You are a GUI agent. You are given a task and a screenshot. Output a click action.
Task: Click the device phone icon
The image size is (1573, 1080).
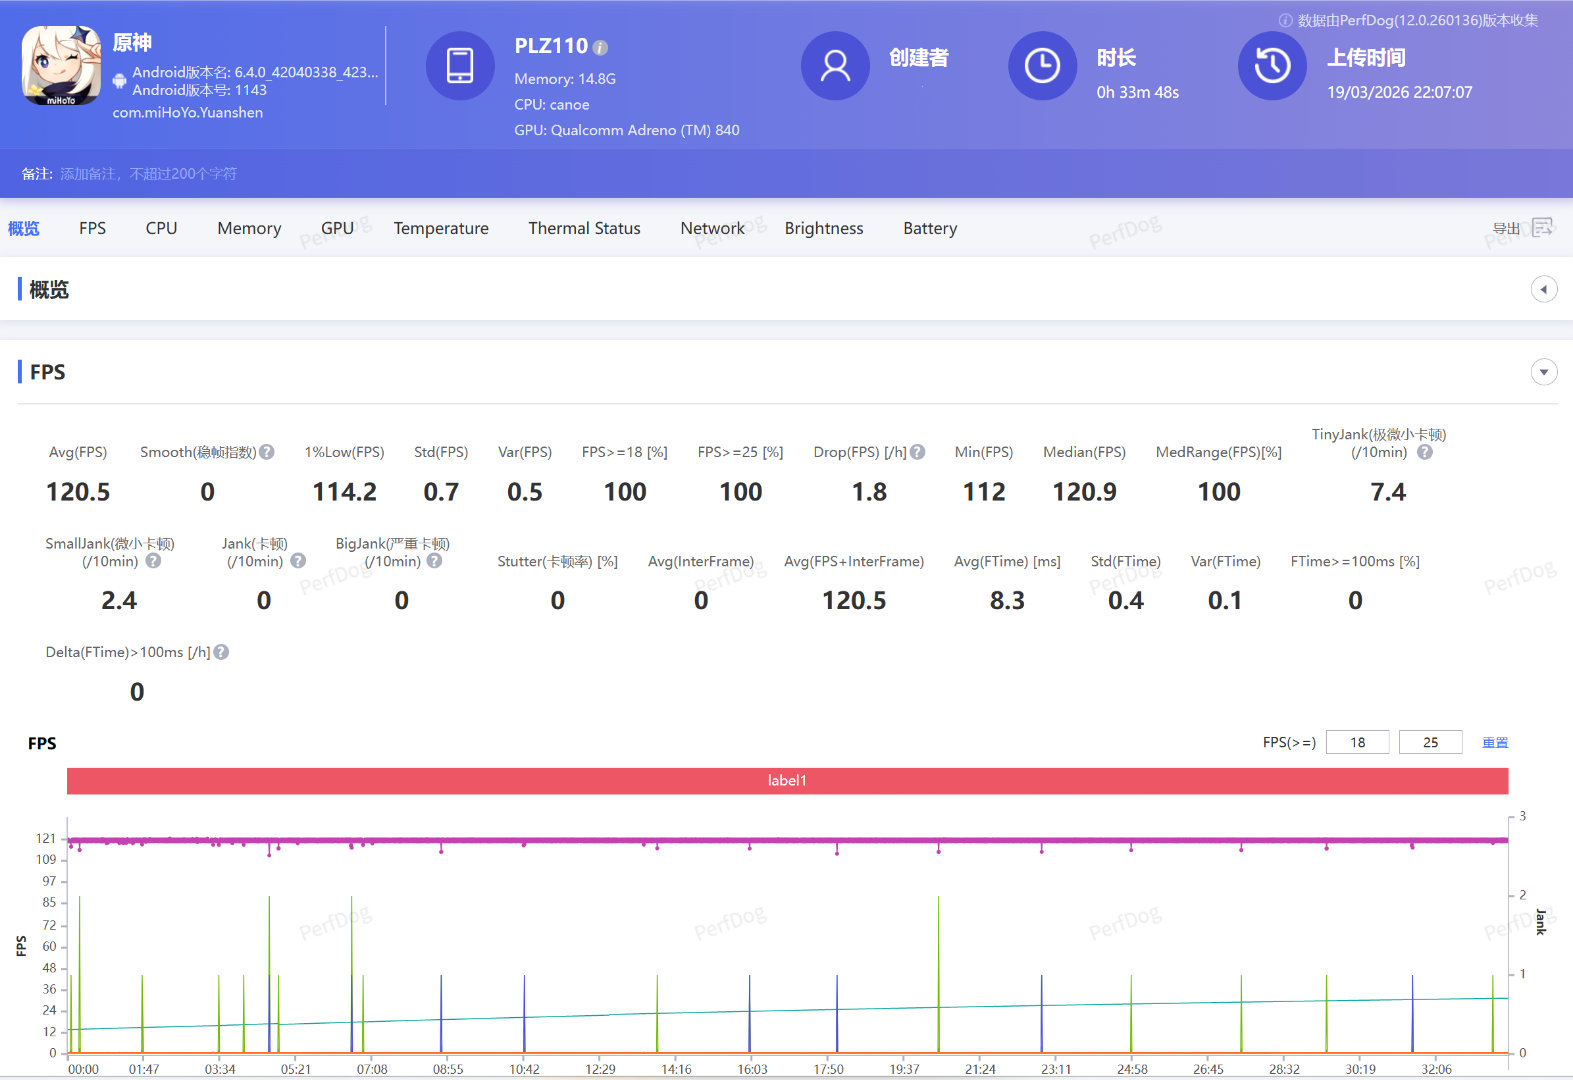click(460, 66)
